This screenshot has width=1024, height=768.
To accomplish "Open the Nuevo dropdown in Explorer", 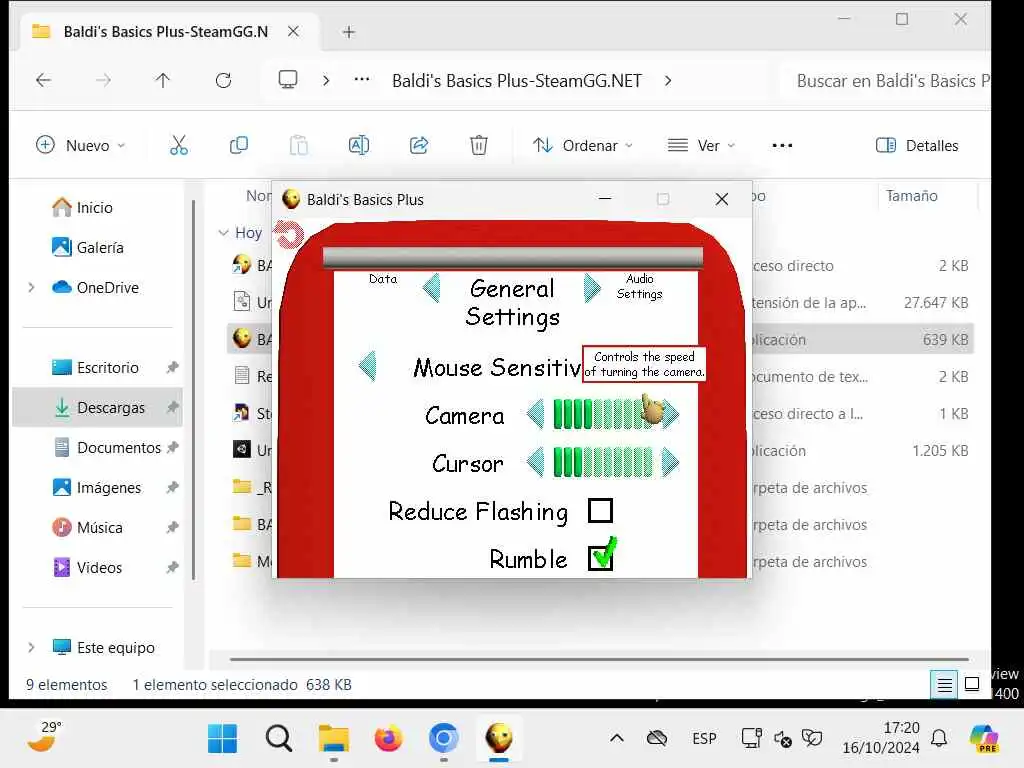I will (x=80, y=145).
